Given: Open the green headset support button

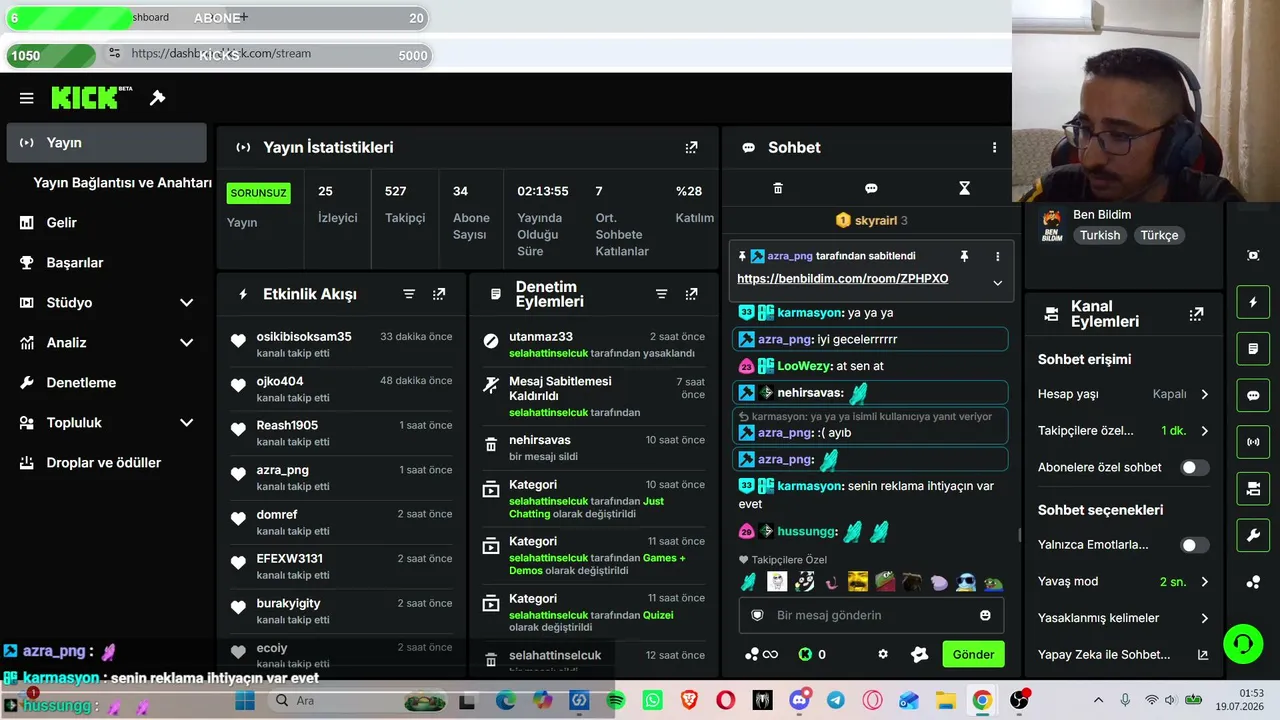Looking at the screenshot, I should point(1243,643).
